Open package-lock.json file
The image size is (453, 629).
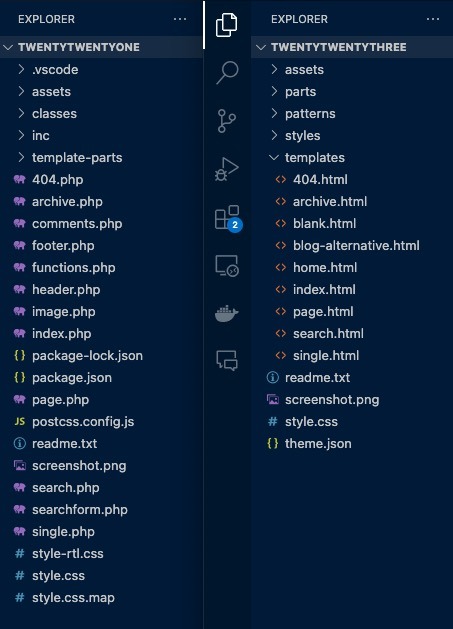(x=101, y=355)
